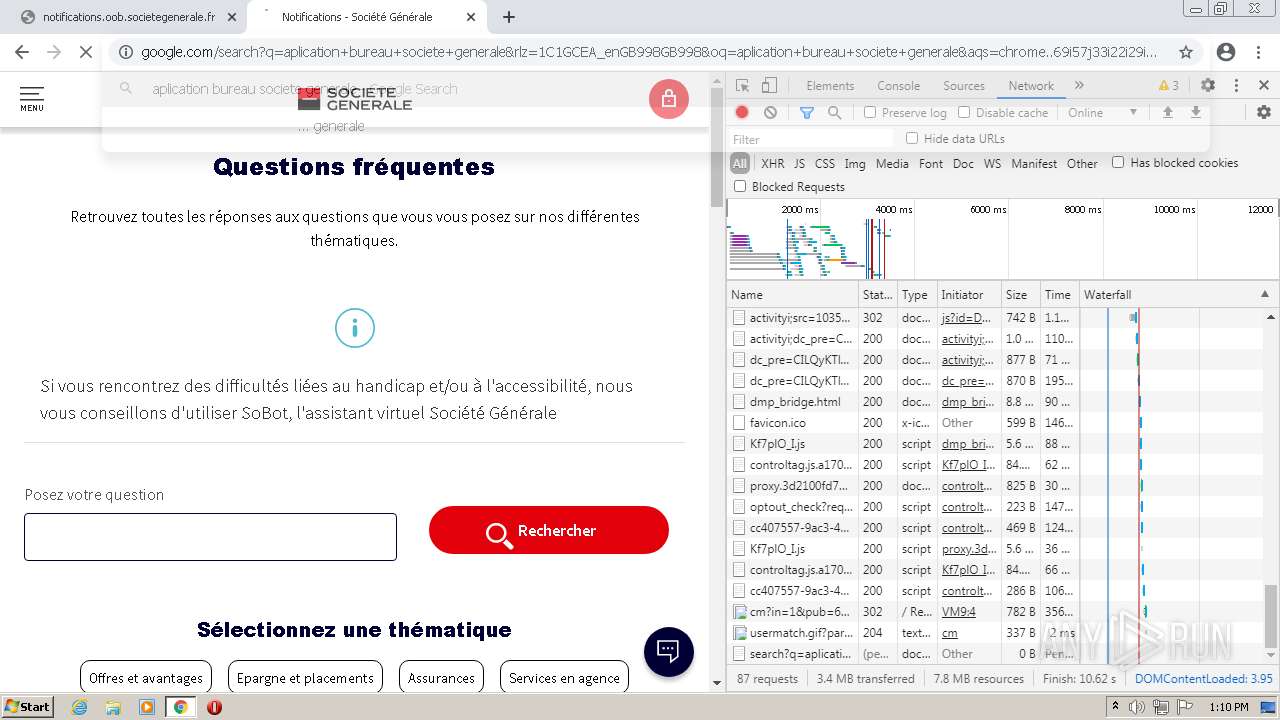The width and height of the screenshot is (1280, 720).
Task: Open the network search magnifier icon
Action: point(834,113)
